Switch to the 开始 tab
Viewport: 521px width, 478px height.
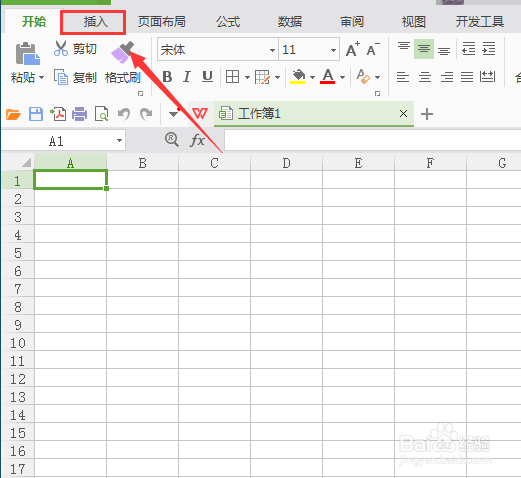point(34,22)
